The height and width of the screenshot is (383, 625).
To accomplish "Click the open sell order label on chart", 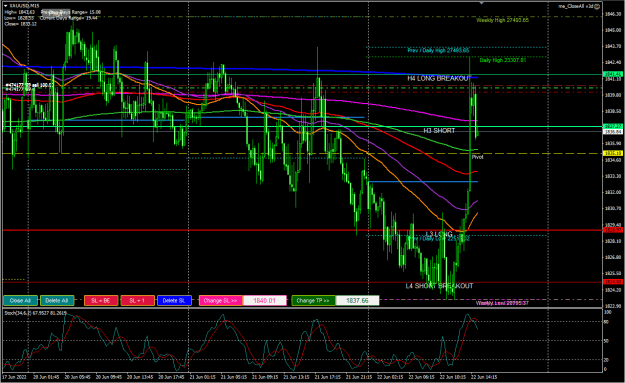I will point(28,85).
